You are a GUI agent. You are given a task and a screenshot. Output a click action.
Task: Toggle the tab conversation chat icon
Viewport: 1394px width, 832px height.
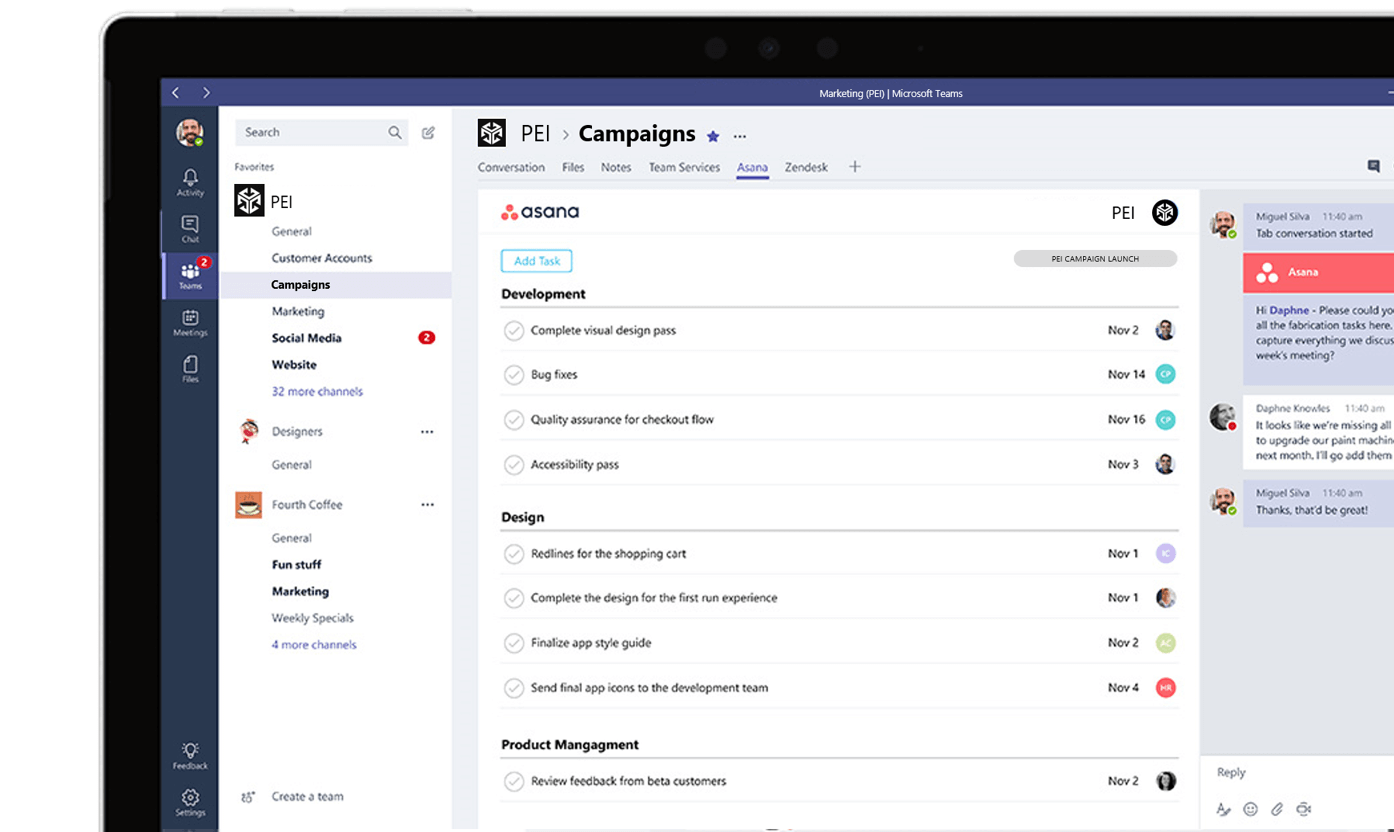[1373, 166]
